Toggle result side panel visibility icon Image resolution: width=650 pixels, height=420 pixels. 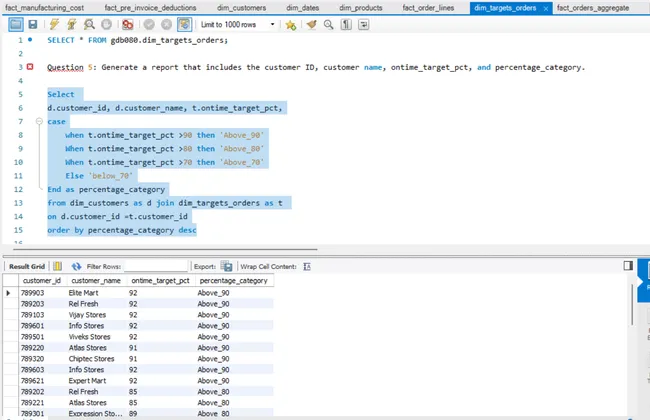pos(628,265)
